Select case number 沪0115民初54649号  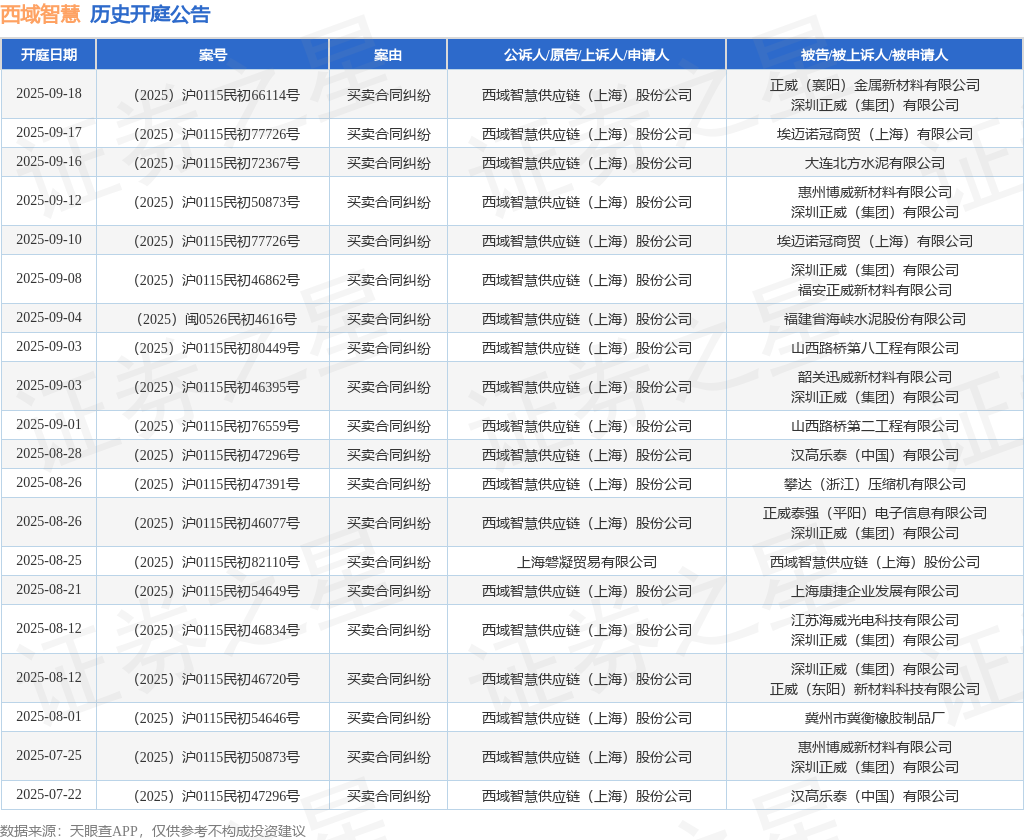click(x=216, y=590)
